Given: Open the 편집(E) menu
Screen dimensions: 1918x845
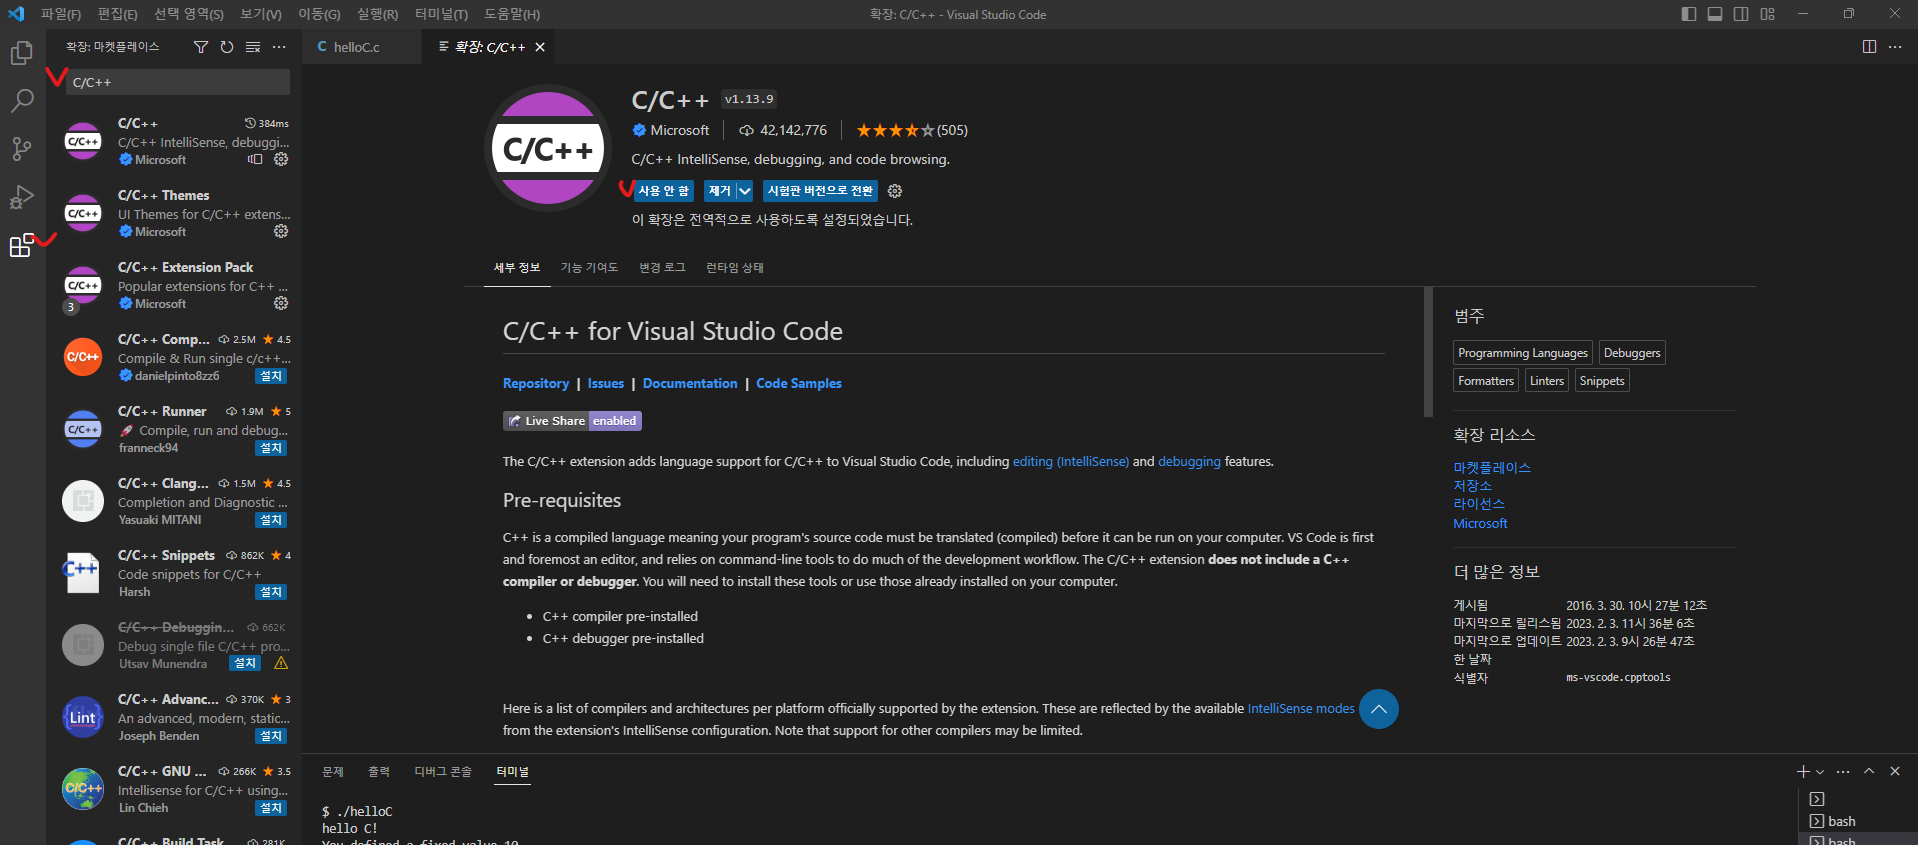Looking at the screenshot, I should [117, 14].
